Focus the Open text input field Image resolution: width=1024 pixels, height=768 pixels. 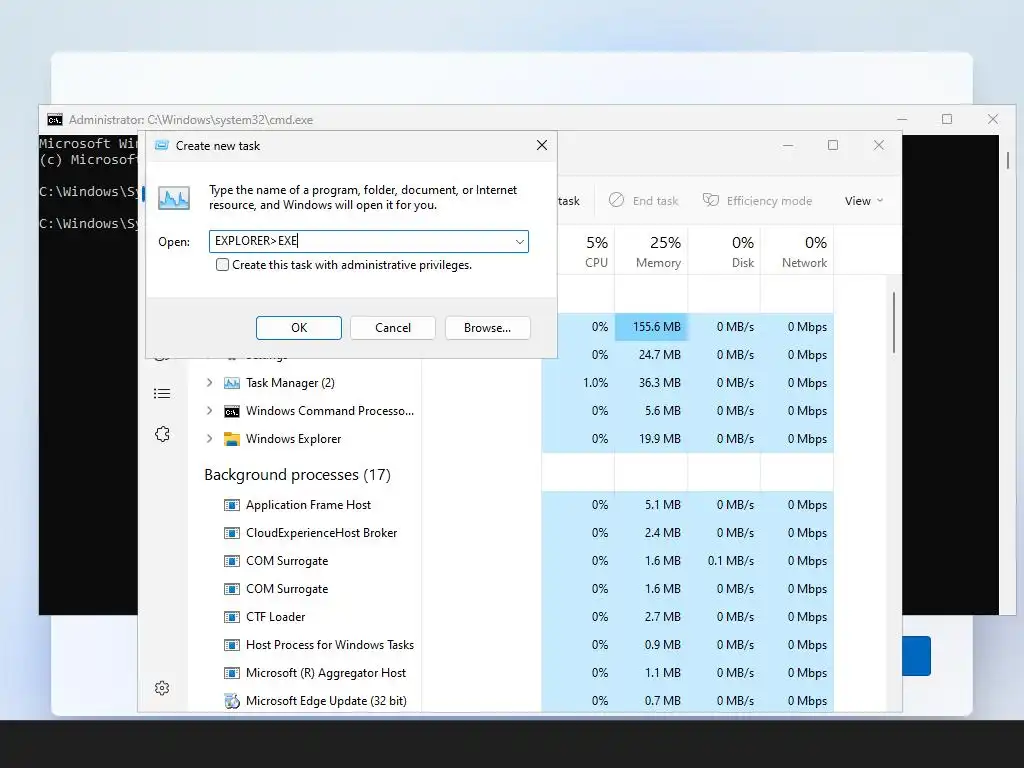(x=368, y=242)
